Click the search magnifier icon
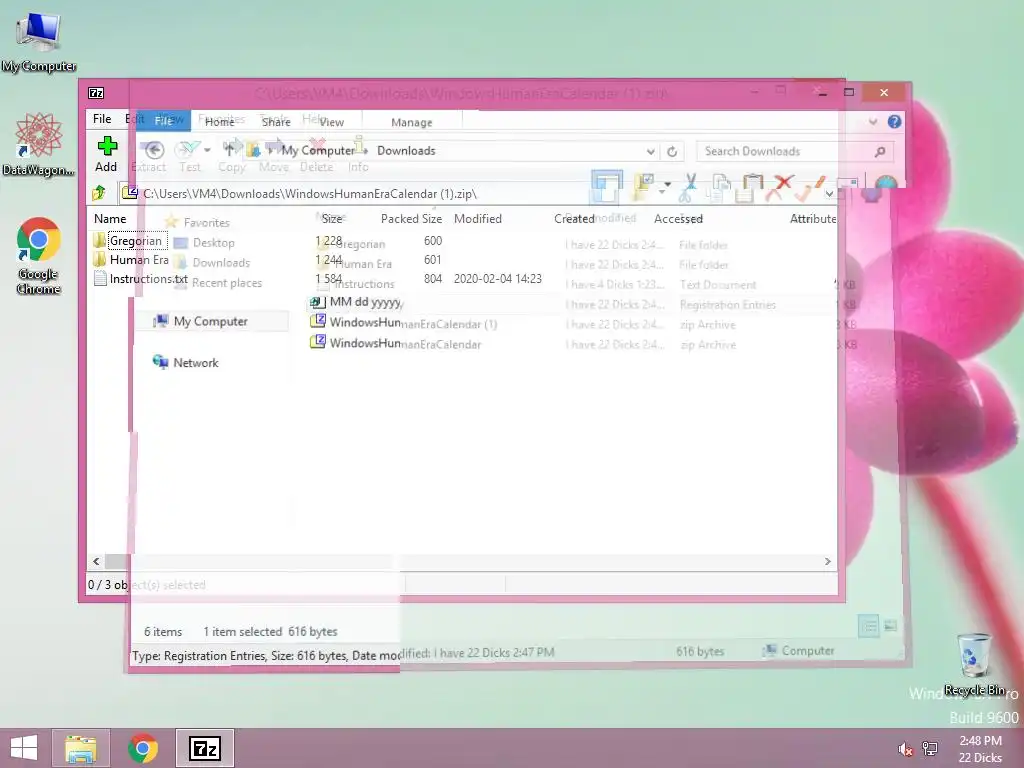The image size is (1024, 768). pyautogui.click(x=880, y=152)
